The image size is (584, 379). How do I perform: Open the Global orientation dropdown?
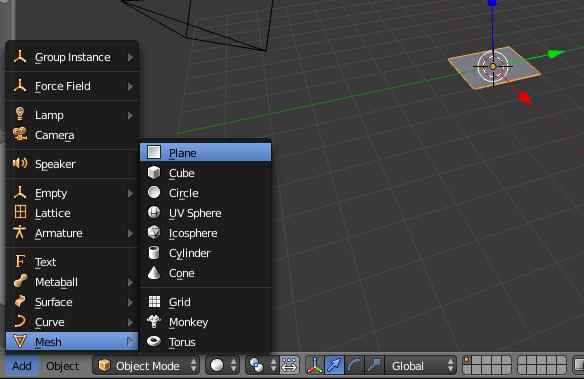(421, 366)
